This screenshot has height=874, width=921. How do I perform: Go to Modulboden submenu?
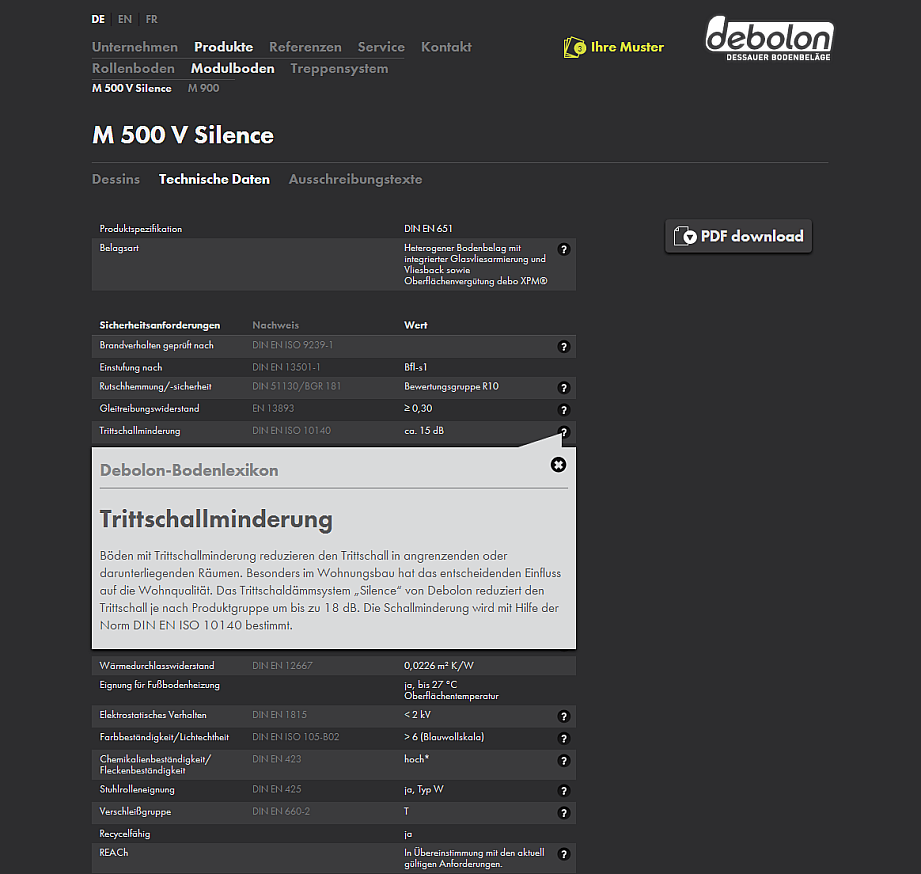233,69
